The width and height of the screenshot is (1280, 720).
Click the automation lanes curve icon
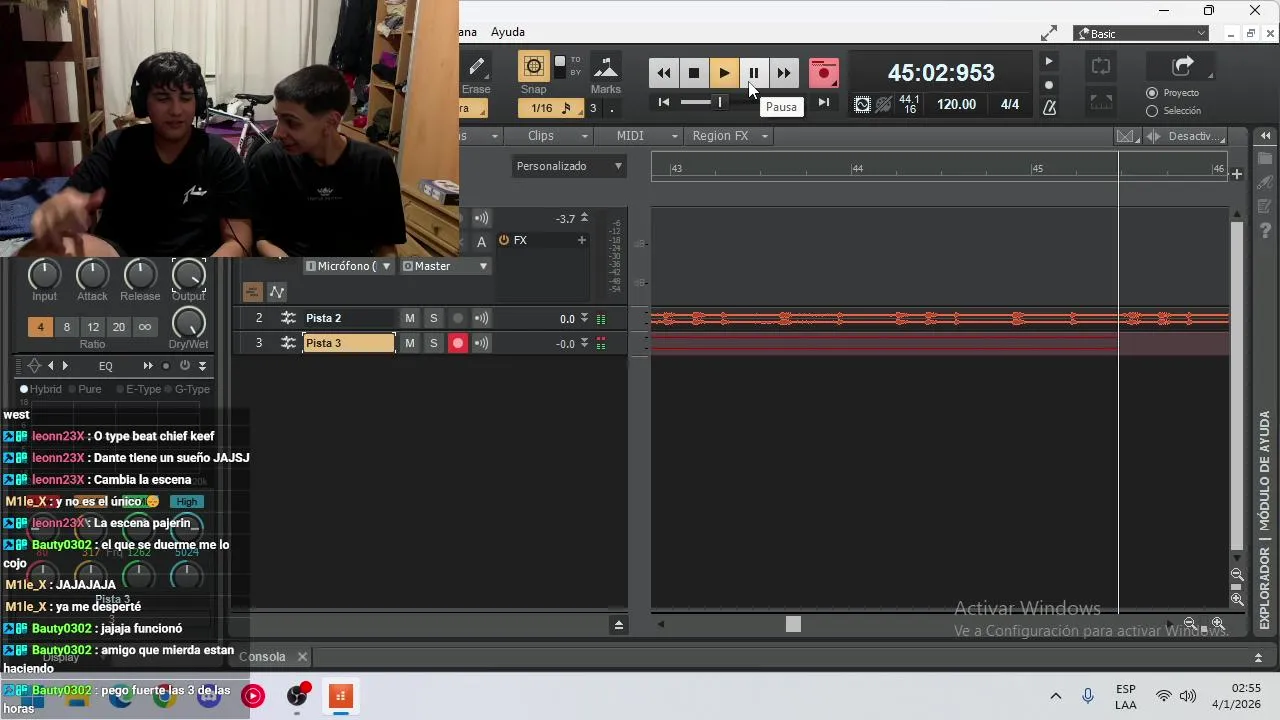click(x=277, y=292)
